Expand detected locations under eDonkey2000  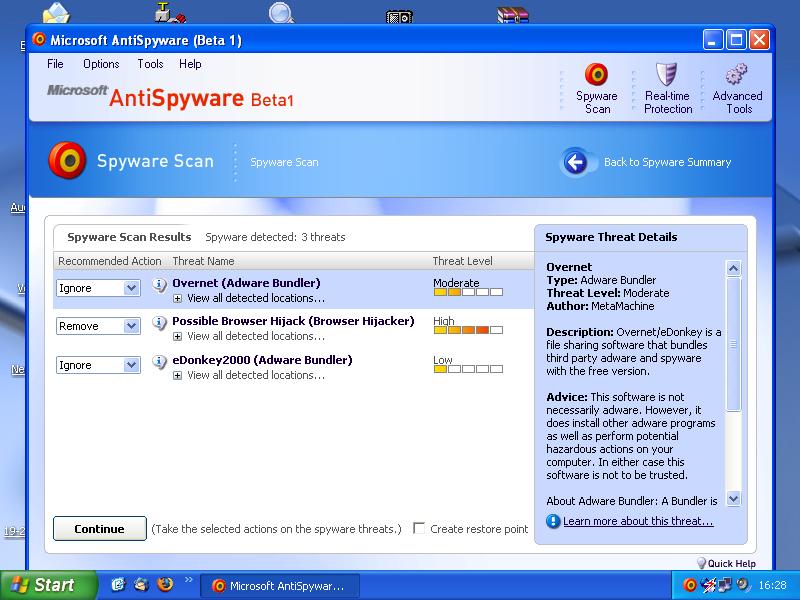click(x=177, y=376)
